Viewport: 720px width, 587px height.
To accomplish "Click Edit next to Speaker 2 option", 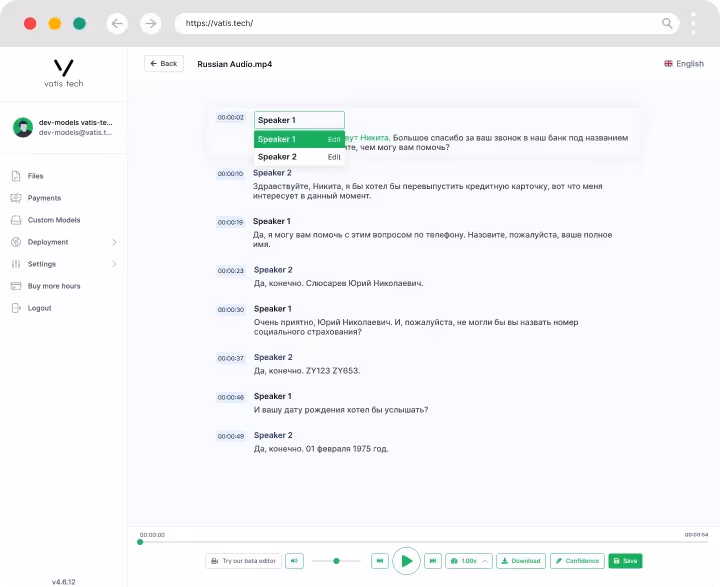I will pos(334,157).
